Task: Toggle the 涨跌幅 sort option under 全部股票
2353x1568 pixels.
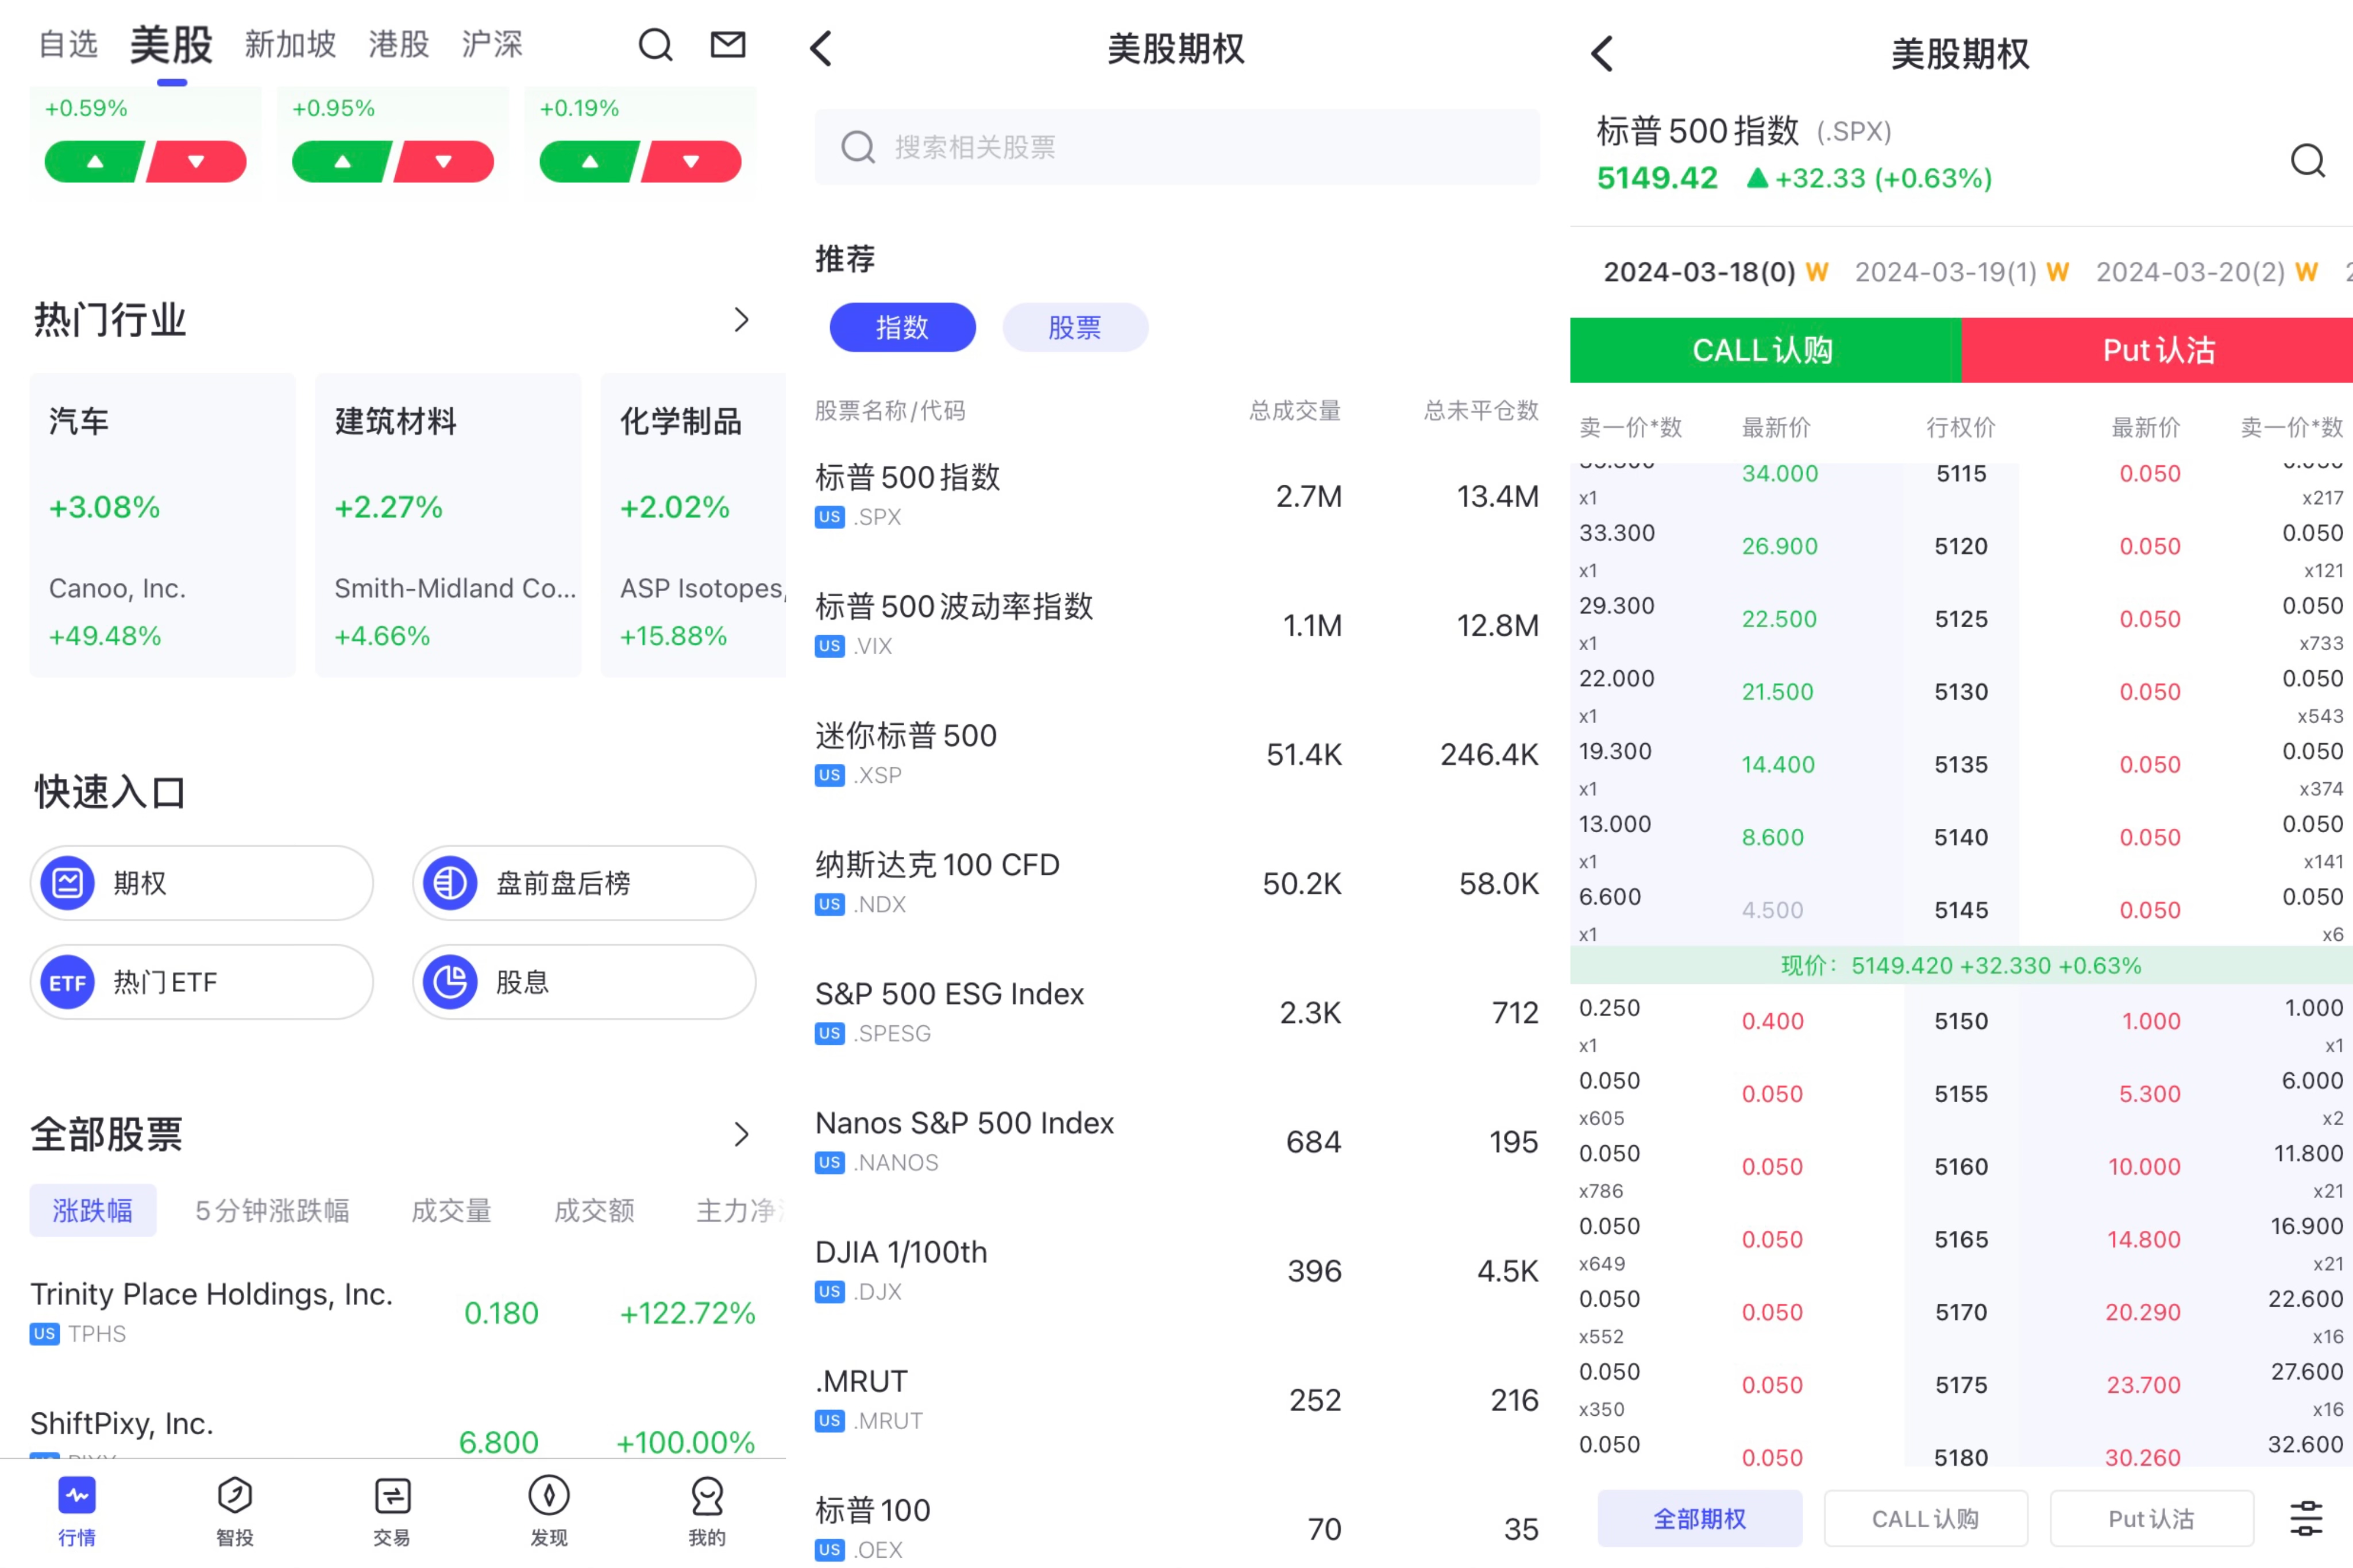Action: (x=92, y=1210)
